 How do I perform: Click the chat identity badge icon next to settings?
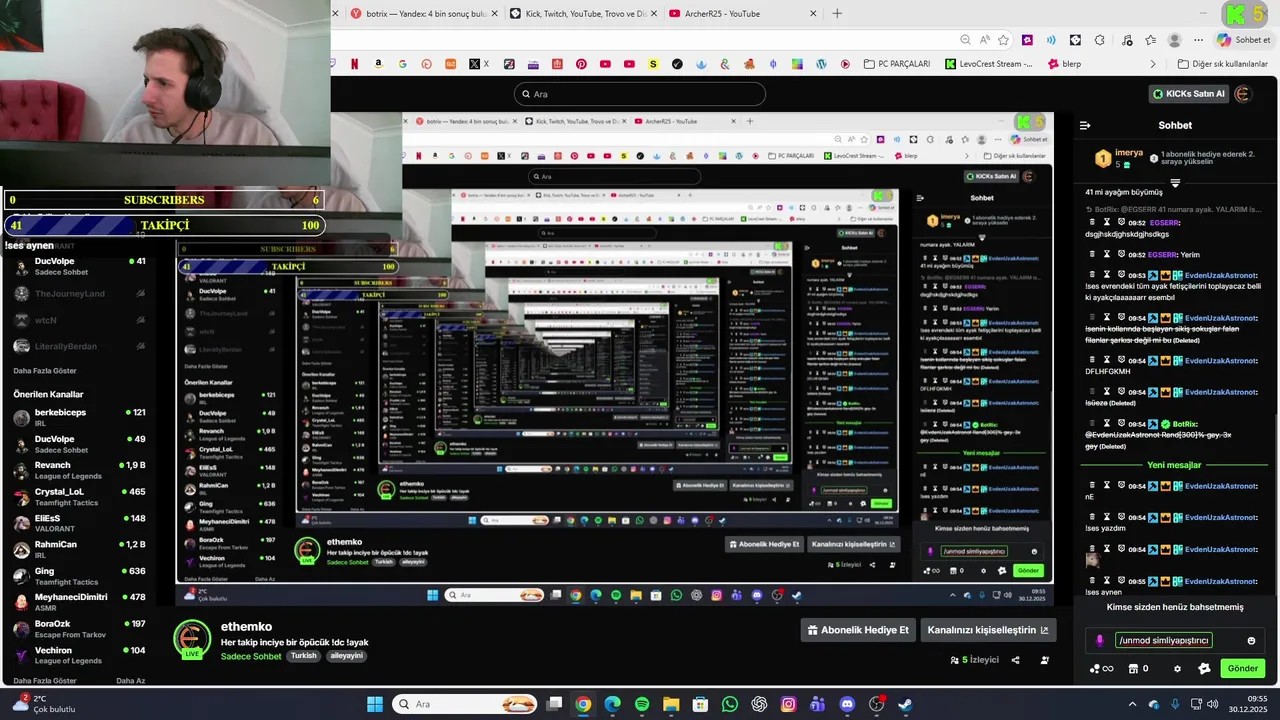coord(1204,669)
